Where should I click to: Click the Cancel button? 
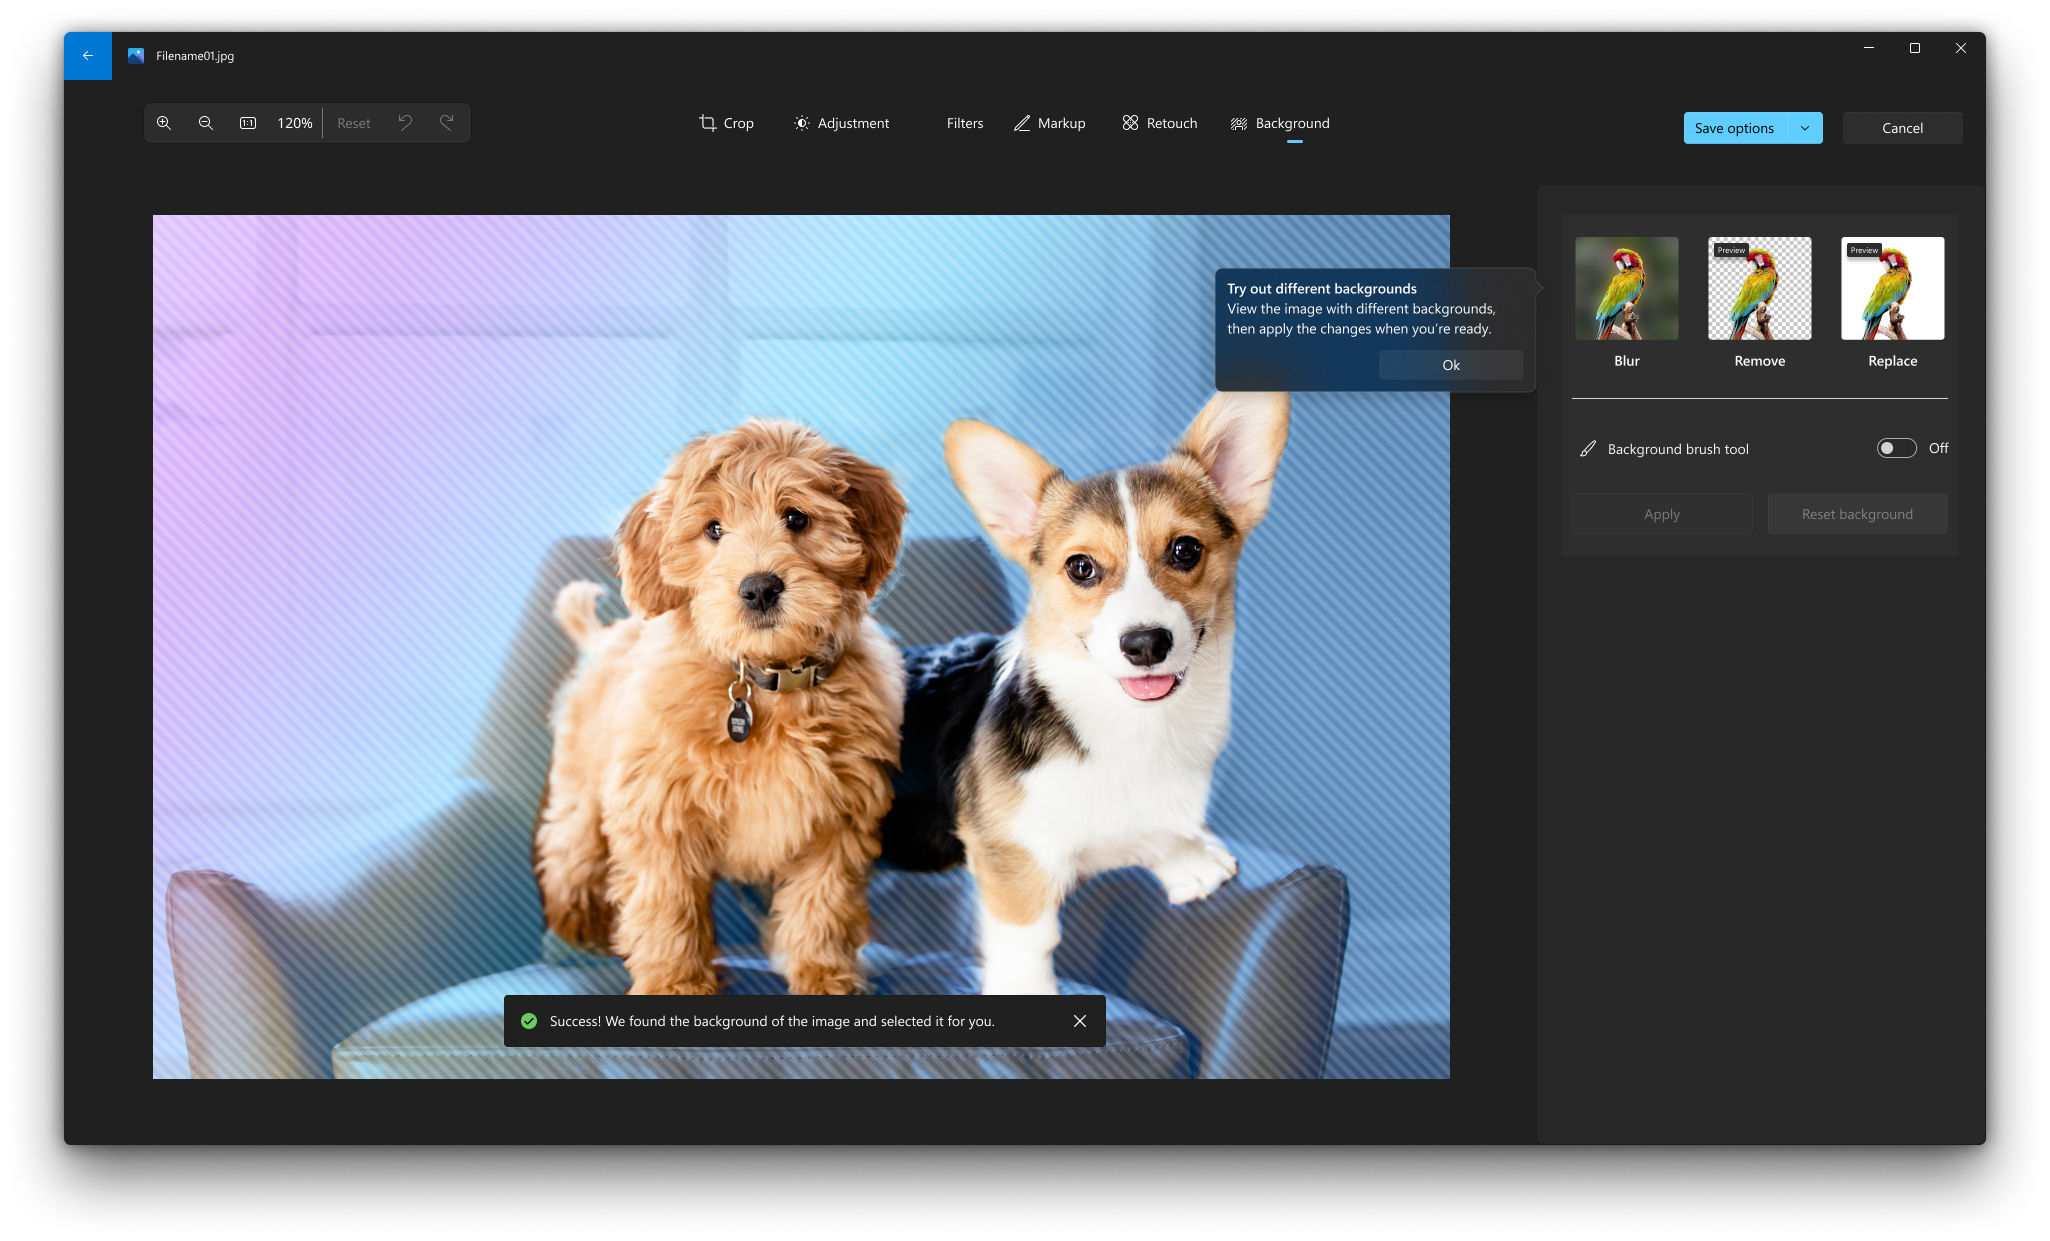coord(1901,128)
